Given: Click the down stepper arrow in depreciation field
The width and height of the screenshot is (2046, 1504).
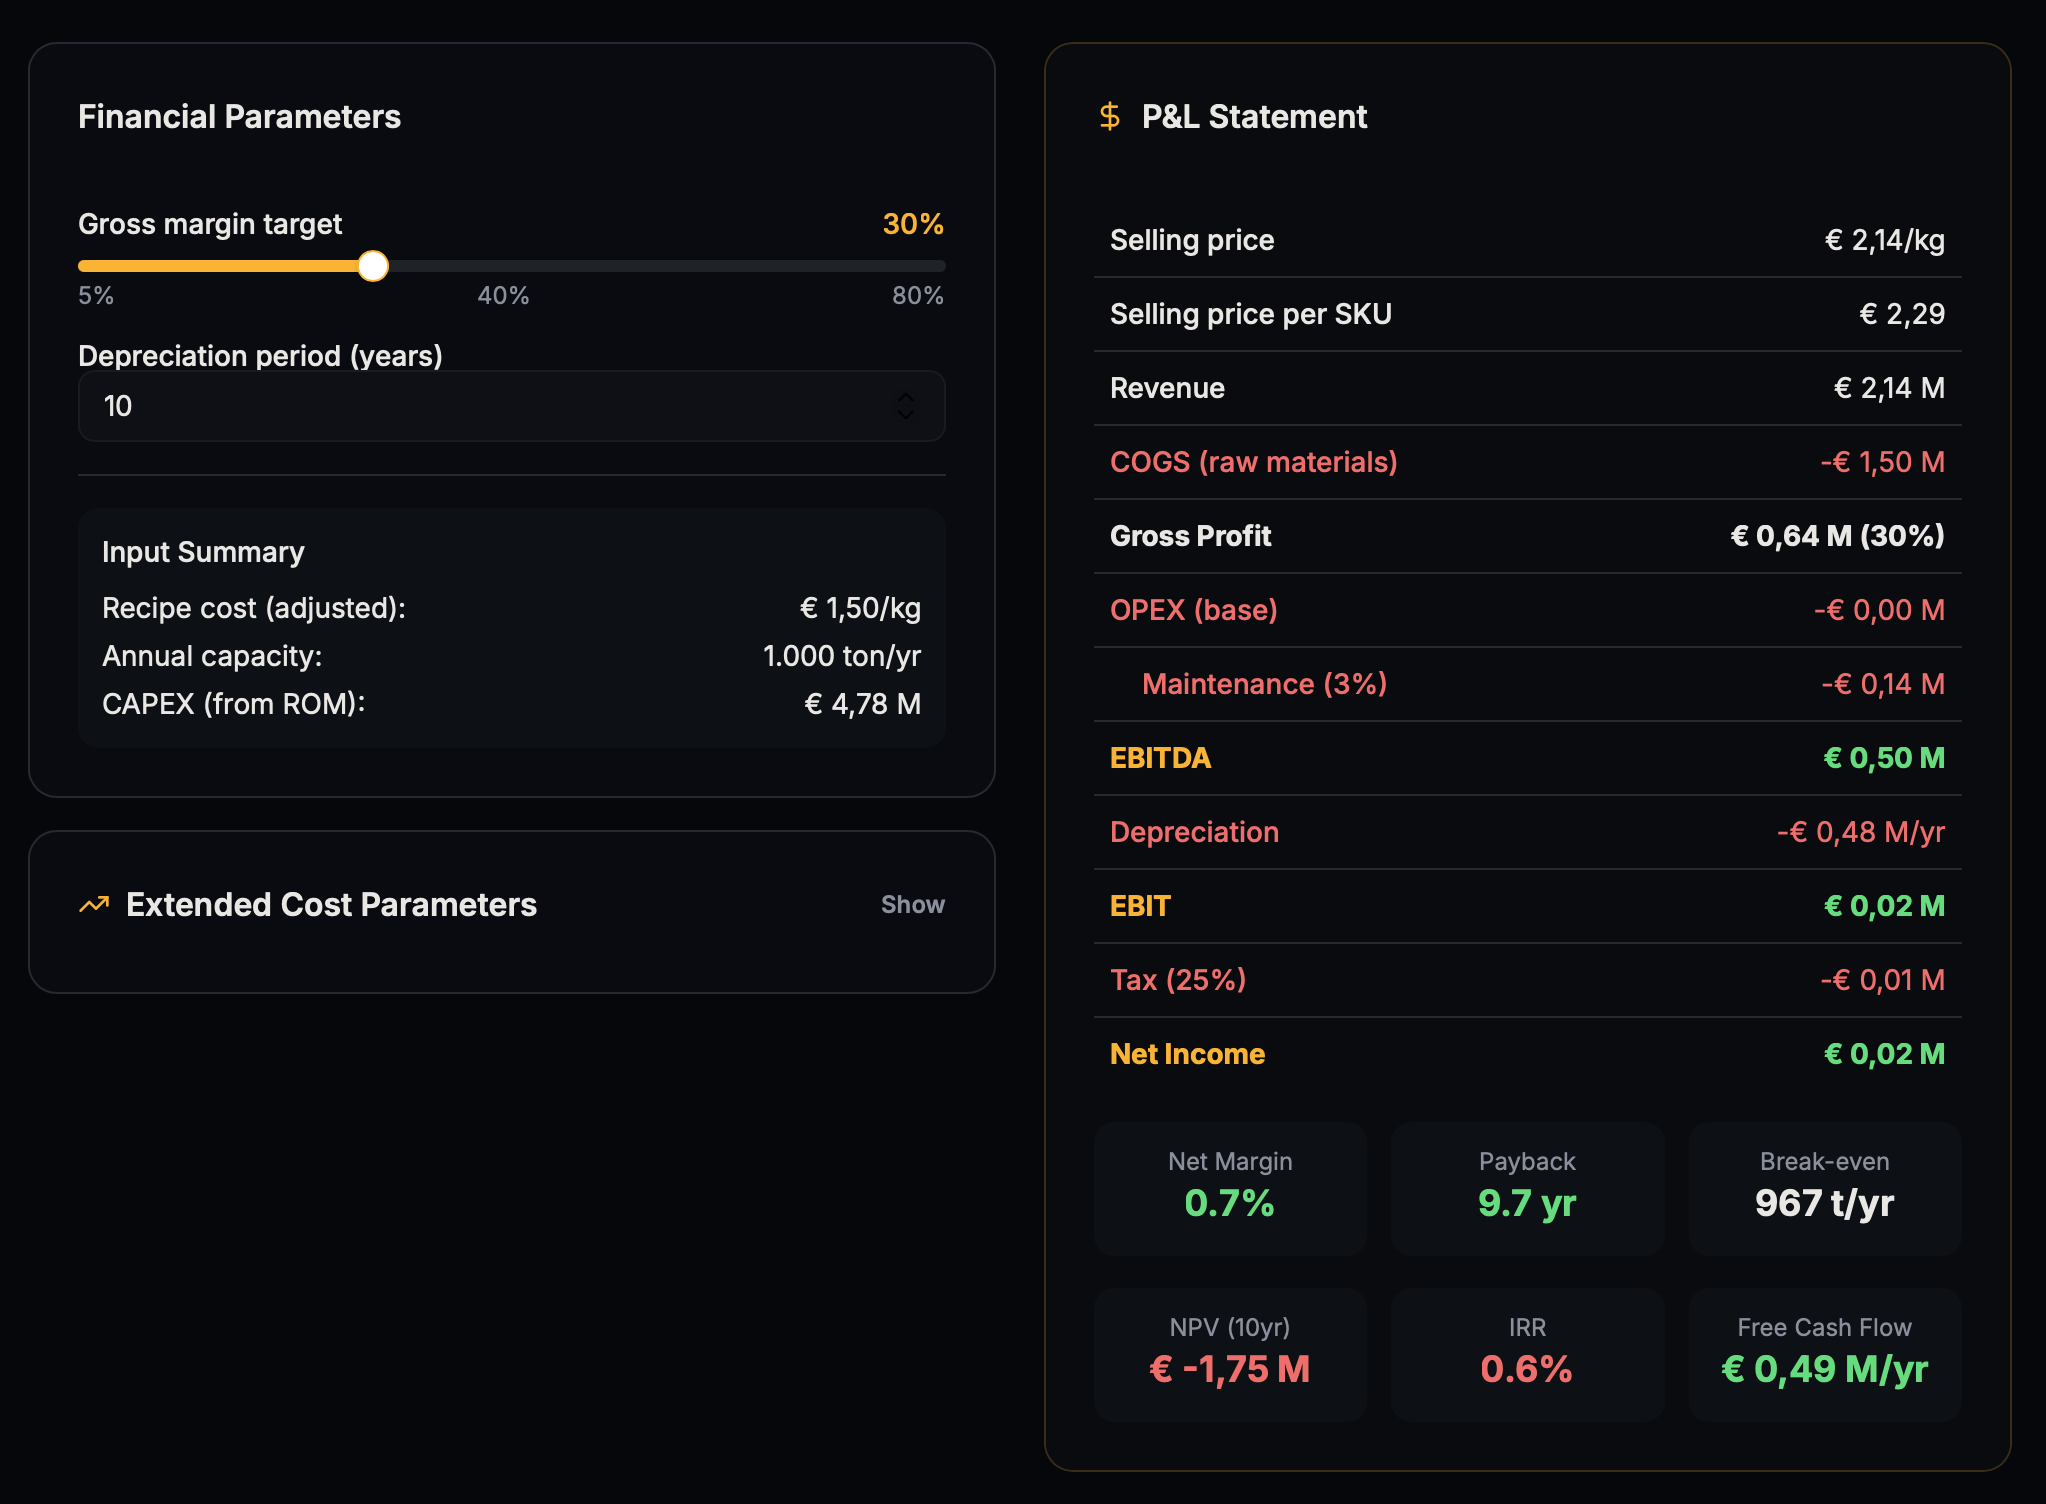Looking at the screenshot, I should [906, 415].
